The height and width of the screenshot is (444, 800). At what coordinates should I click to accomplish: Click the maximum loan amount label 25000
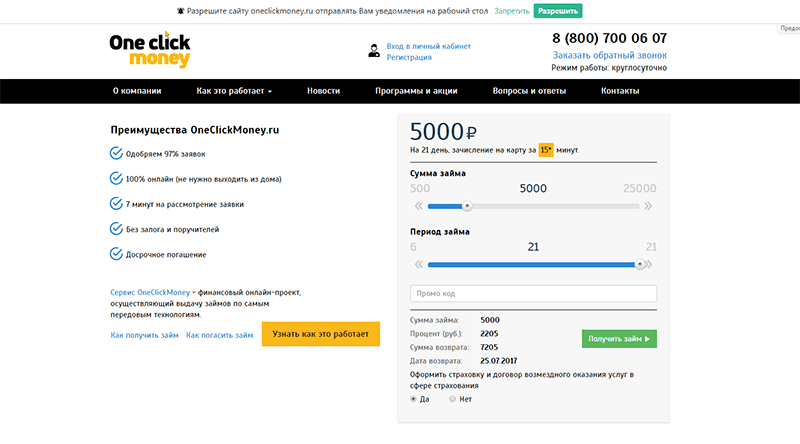click(640, 188)
